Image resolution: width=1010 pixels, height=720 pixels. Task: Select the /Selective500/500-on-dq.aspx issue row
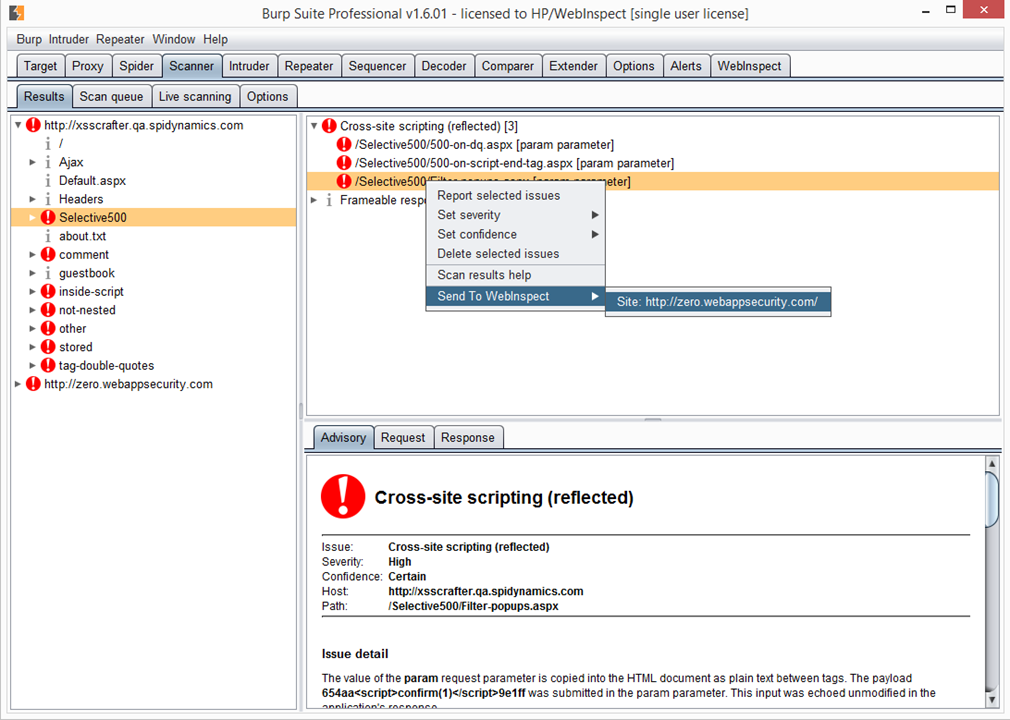click(653, 144)
